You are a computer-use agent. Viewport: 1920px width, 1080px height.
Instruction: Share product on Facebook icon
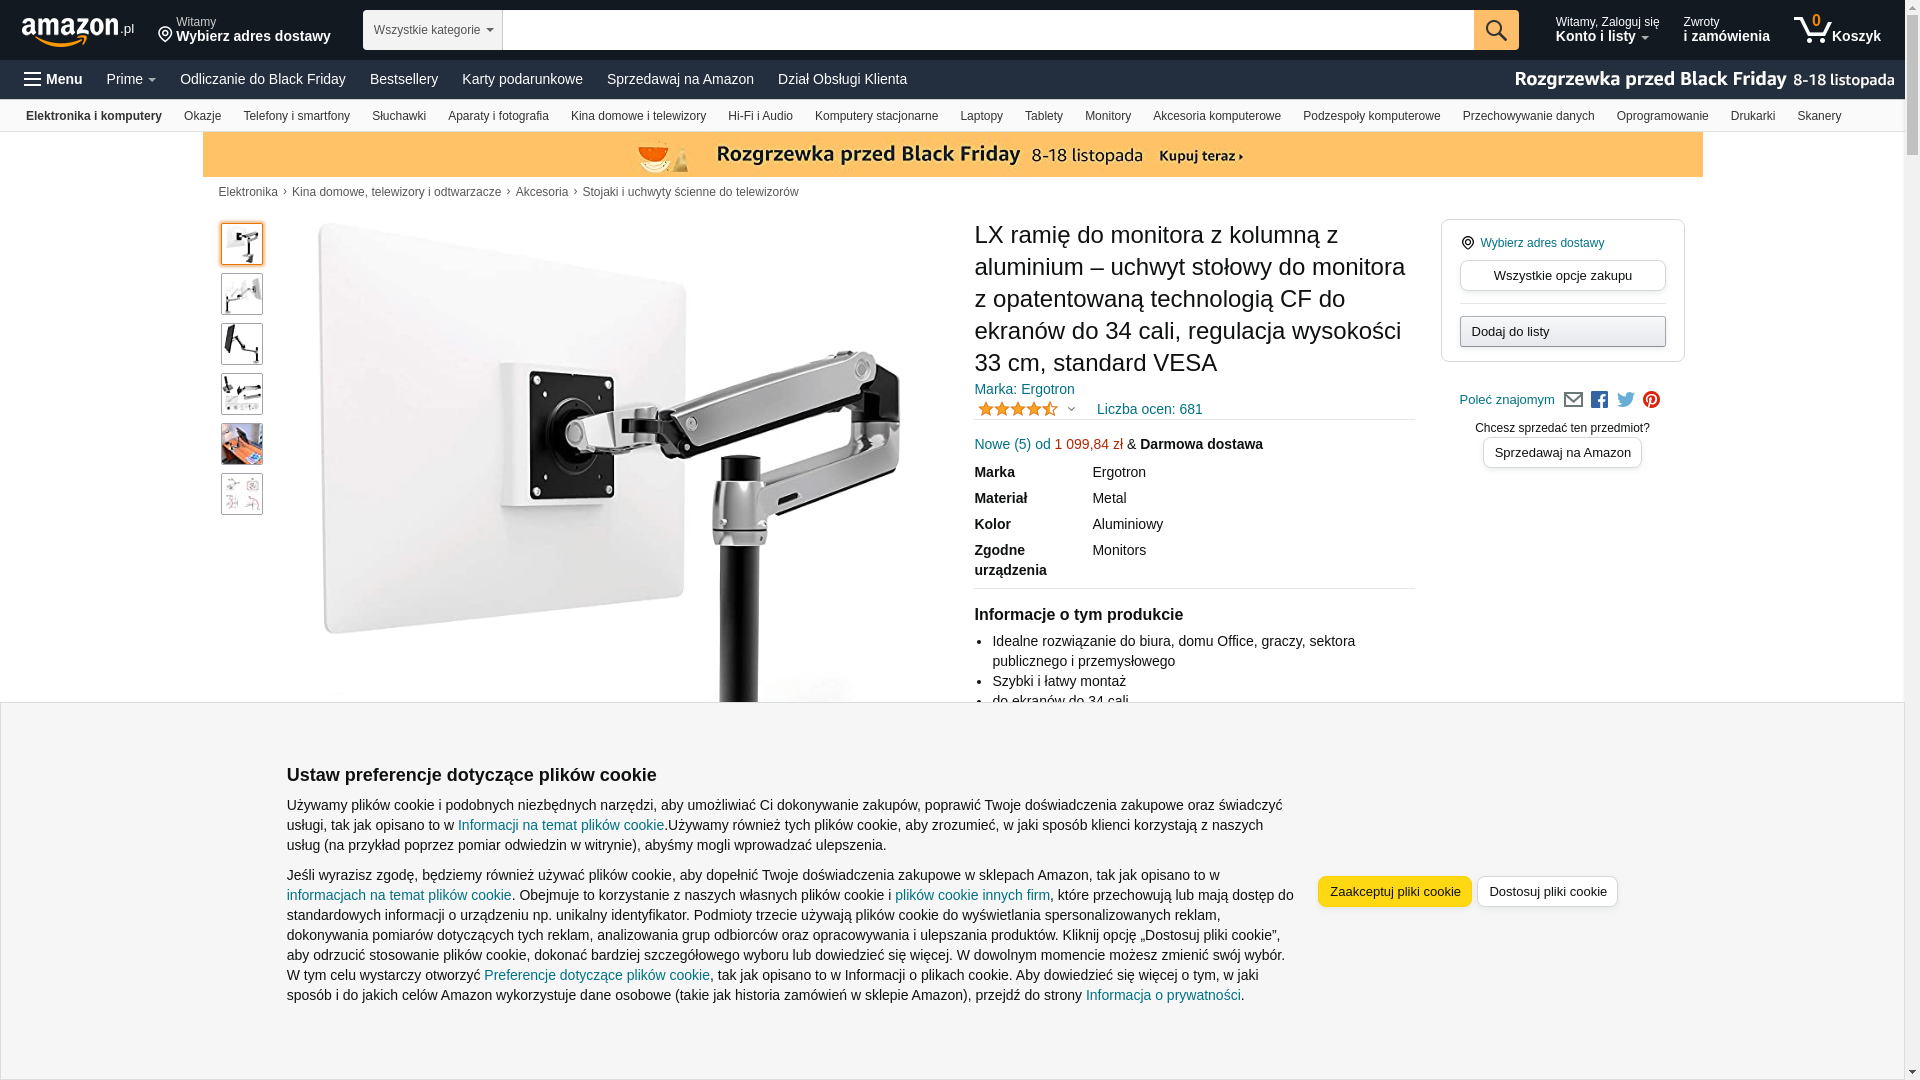pos(1600,400)
